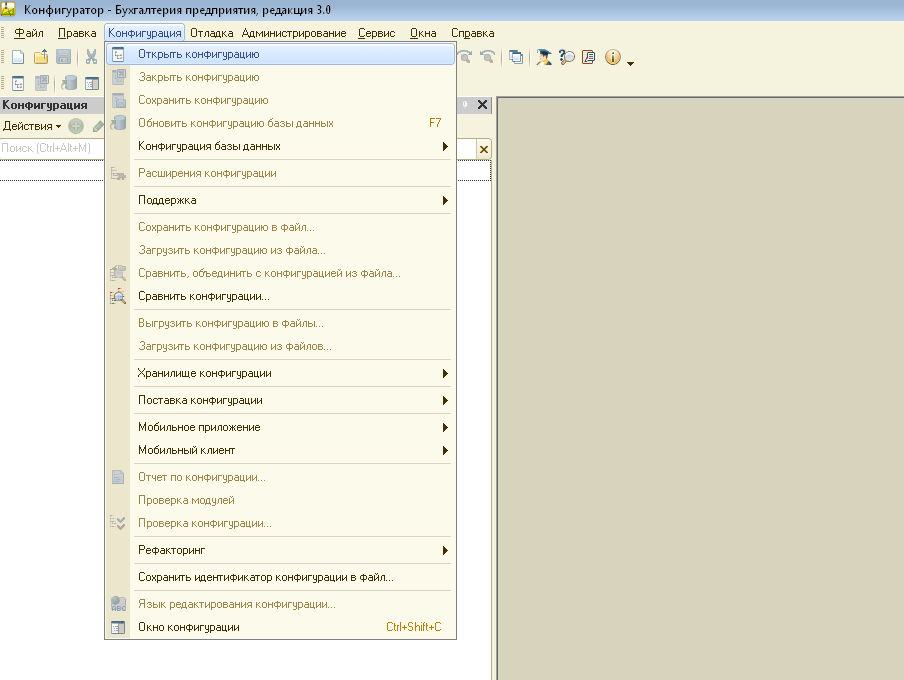
Task: Click the Close configuration icon in second toolbar
Action: 42,84
